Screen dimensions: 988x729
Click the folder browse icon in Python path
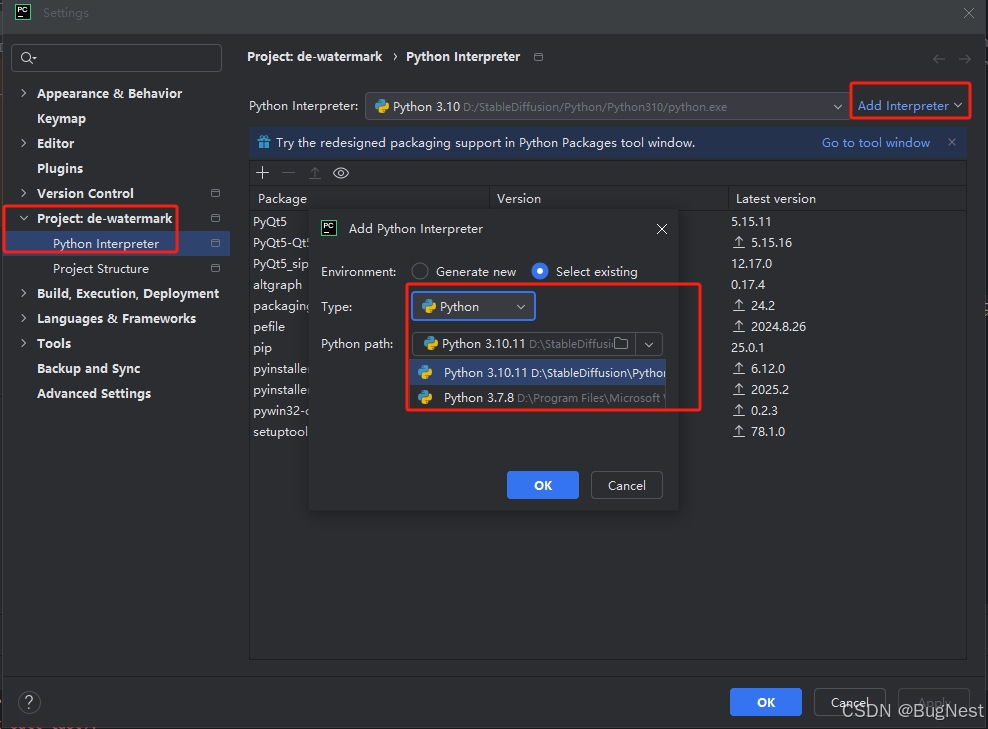click(x=621, y=343)
